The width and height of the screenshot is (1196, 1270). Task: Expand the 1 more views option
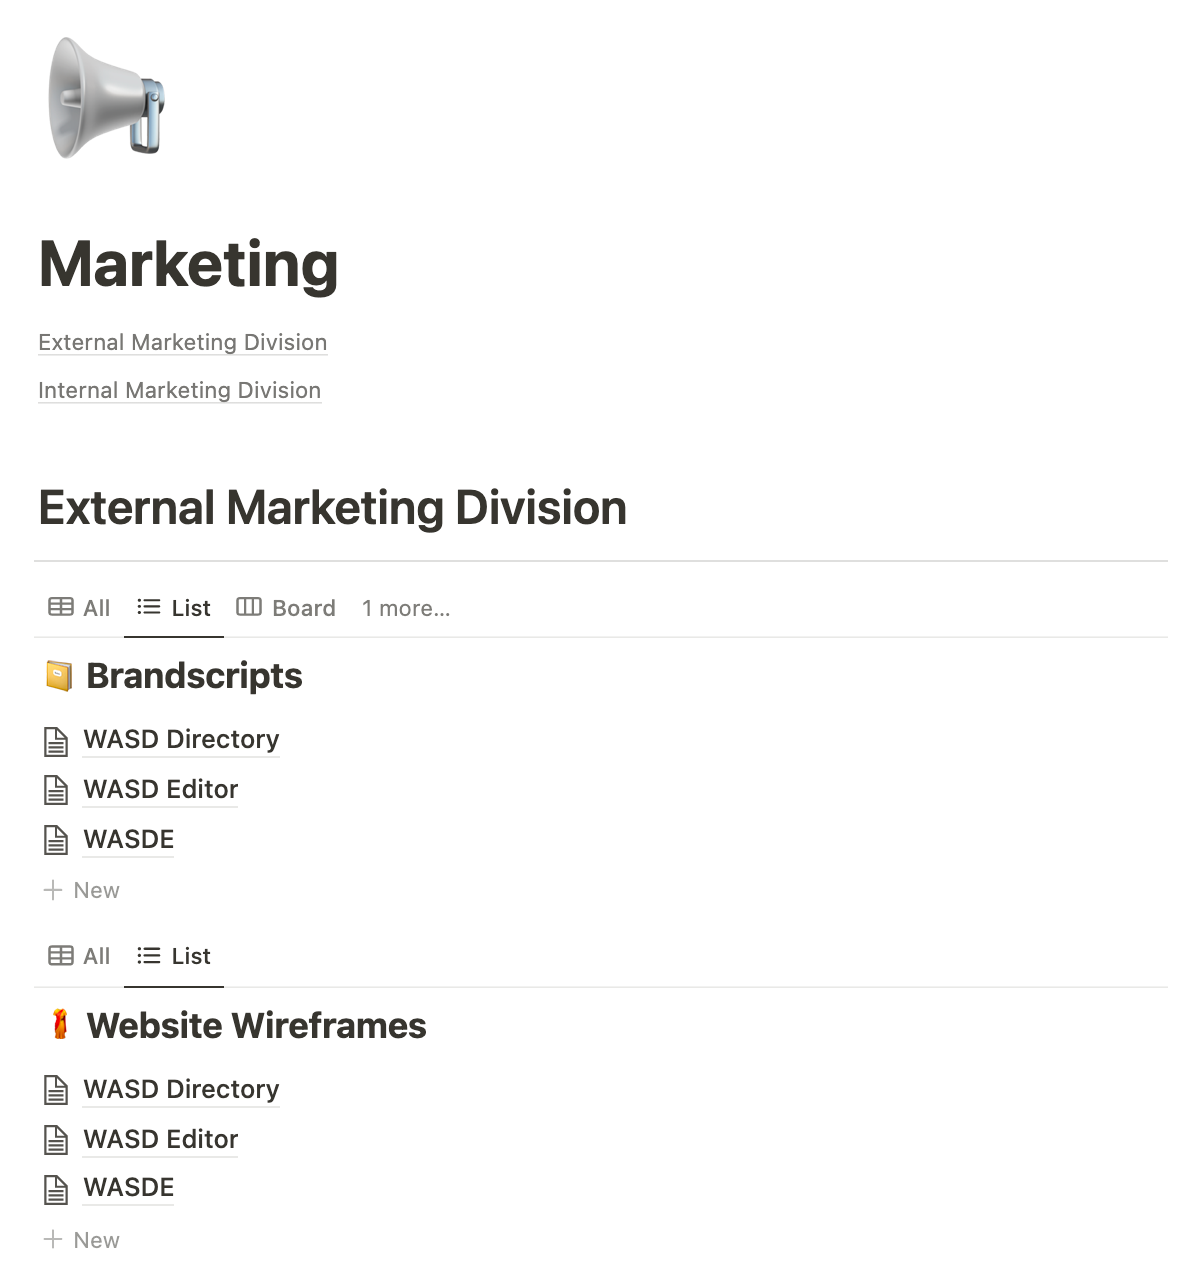tap(405, 608)
